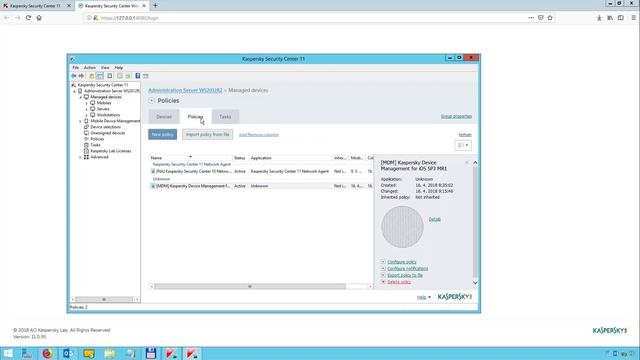Open the floppy disk taskbar application
Image resolution: width=640 pixels, height=360 pixels.
pyautogui.click(x=151, y=353)
